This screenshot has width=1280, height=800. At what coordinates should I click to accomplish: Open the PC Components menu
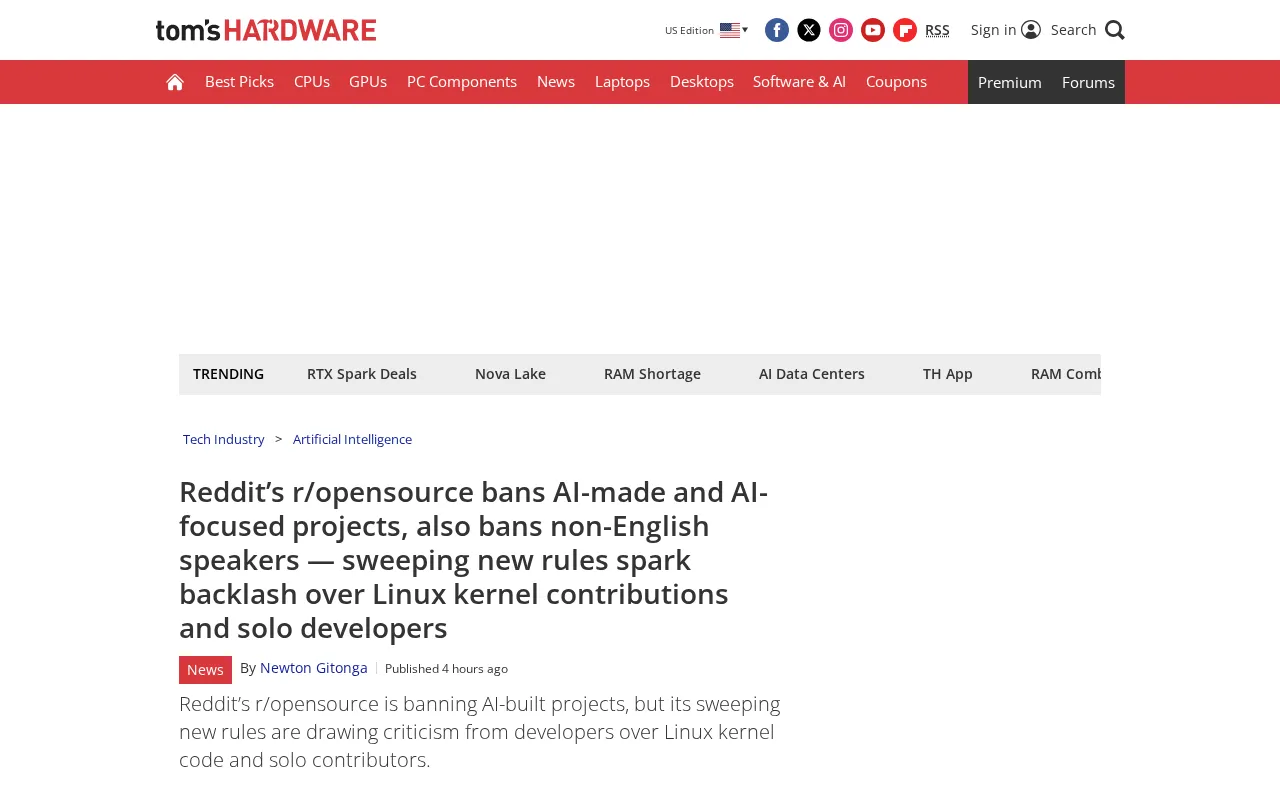[x=462, y=82]
